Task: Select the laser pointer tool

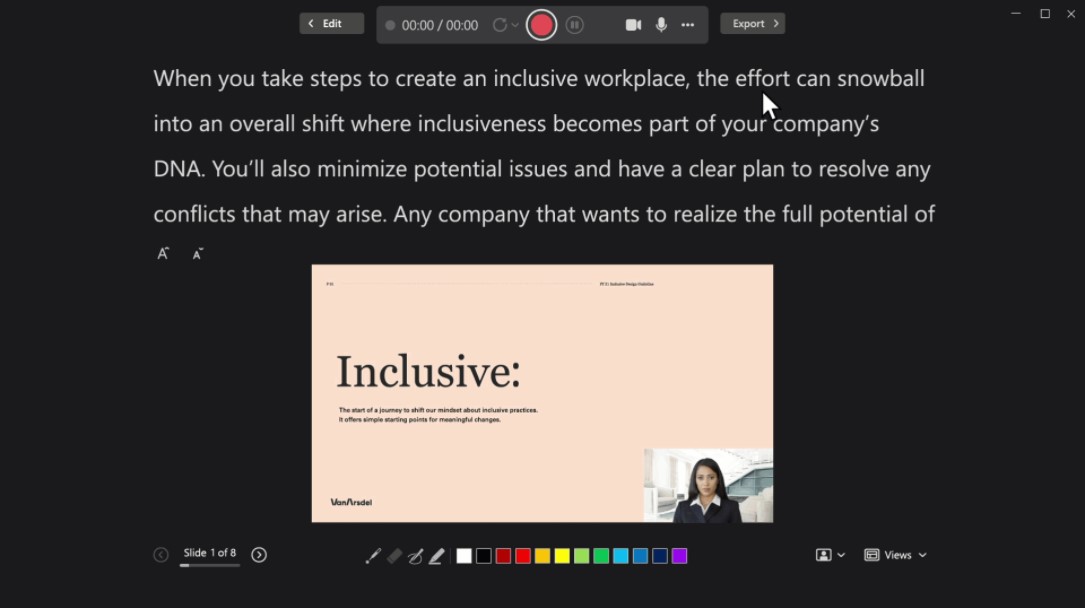Action: pyautogui.click(x=373, y=556)
